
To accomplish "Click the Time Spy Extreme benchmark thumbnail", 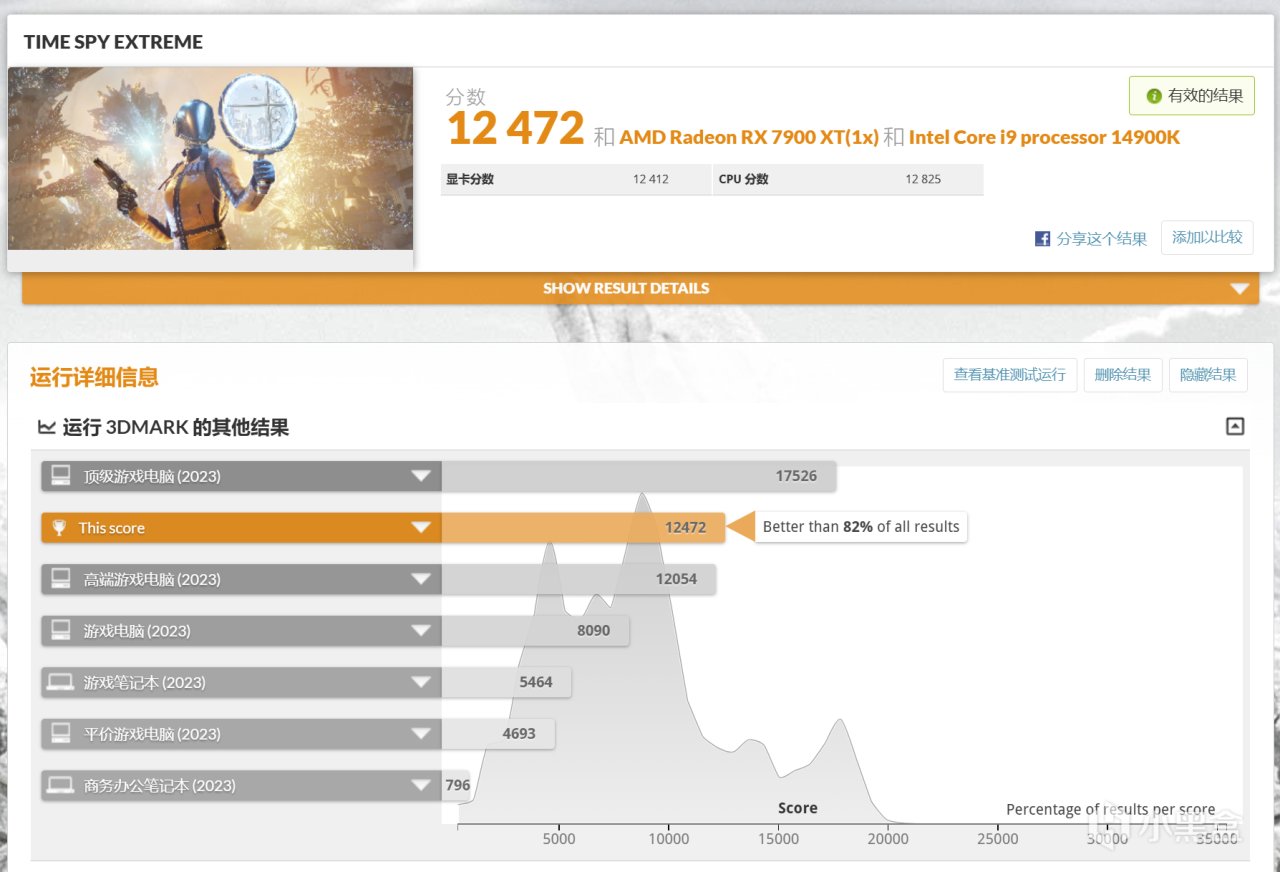I will click(x=211, y=158).
